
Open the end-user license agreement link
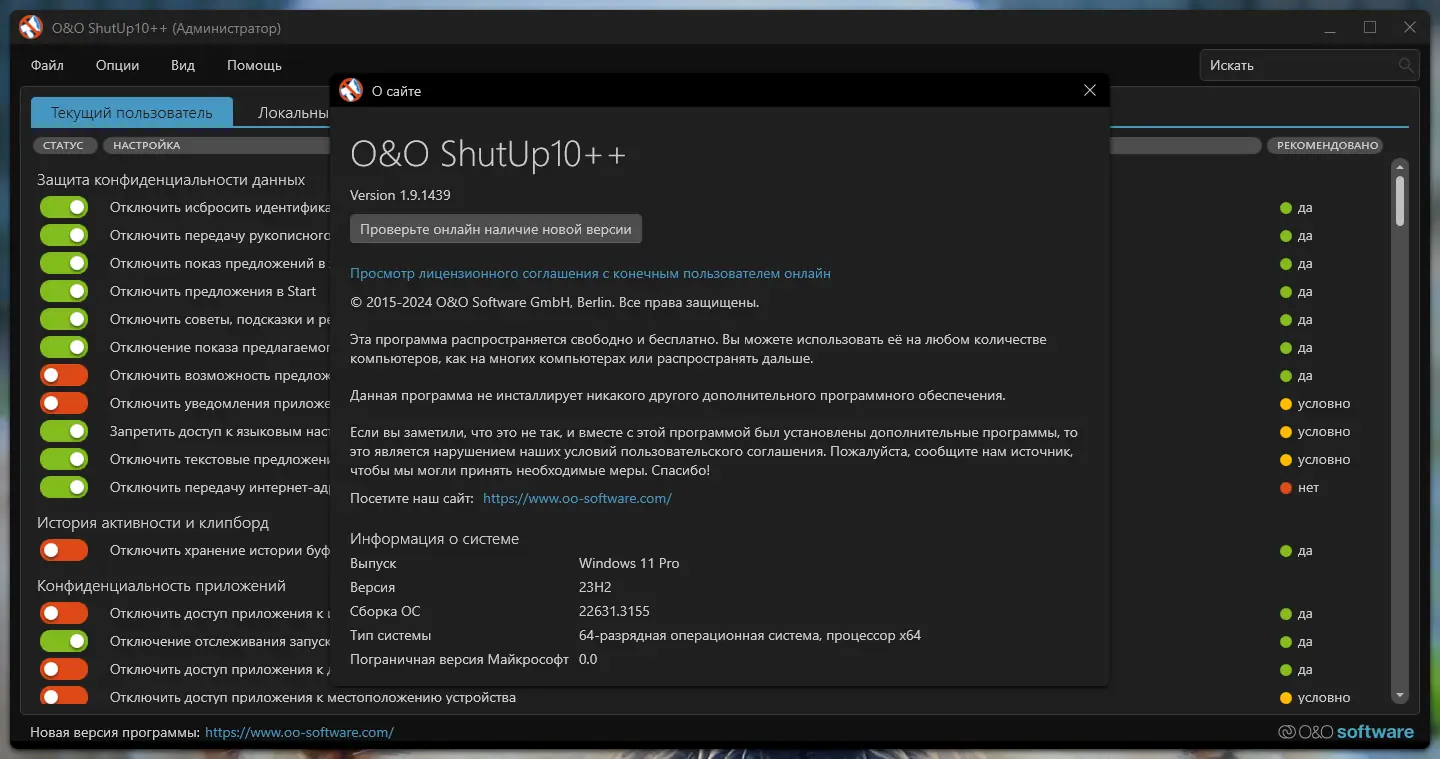coord(590,273)
